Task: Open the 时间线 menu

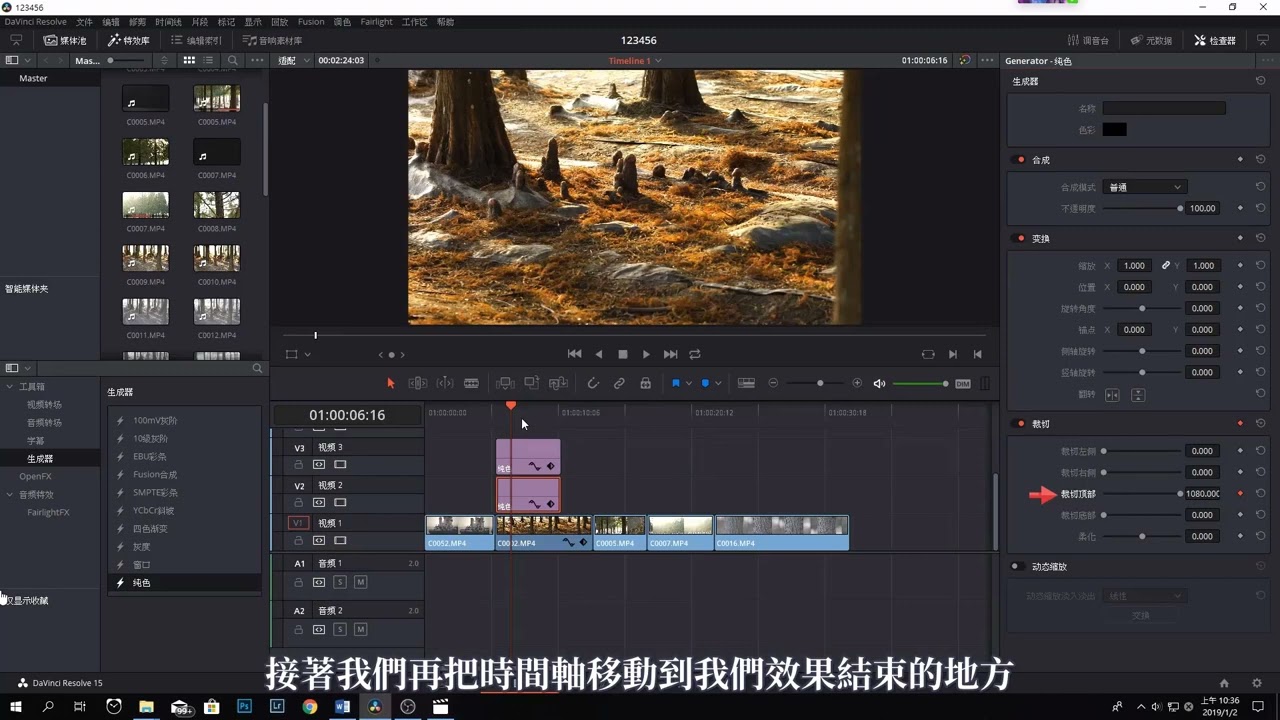Action: (x=168, y=22)
